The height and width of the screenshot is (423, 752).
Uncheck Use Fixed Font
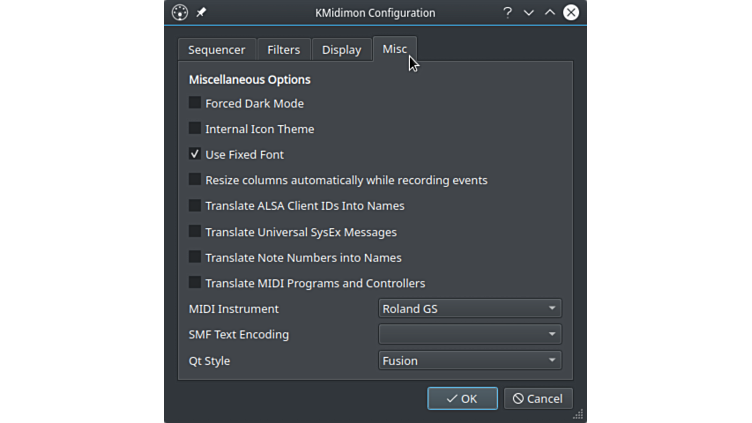click(x=195, y=155)
